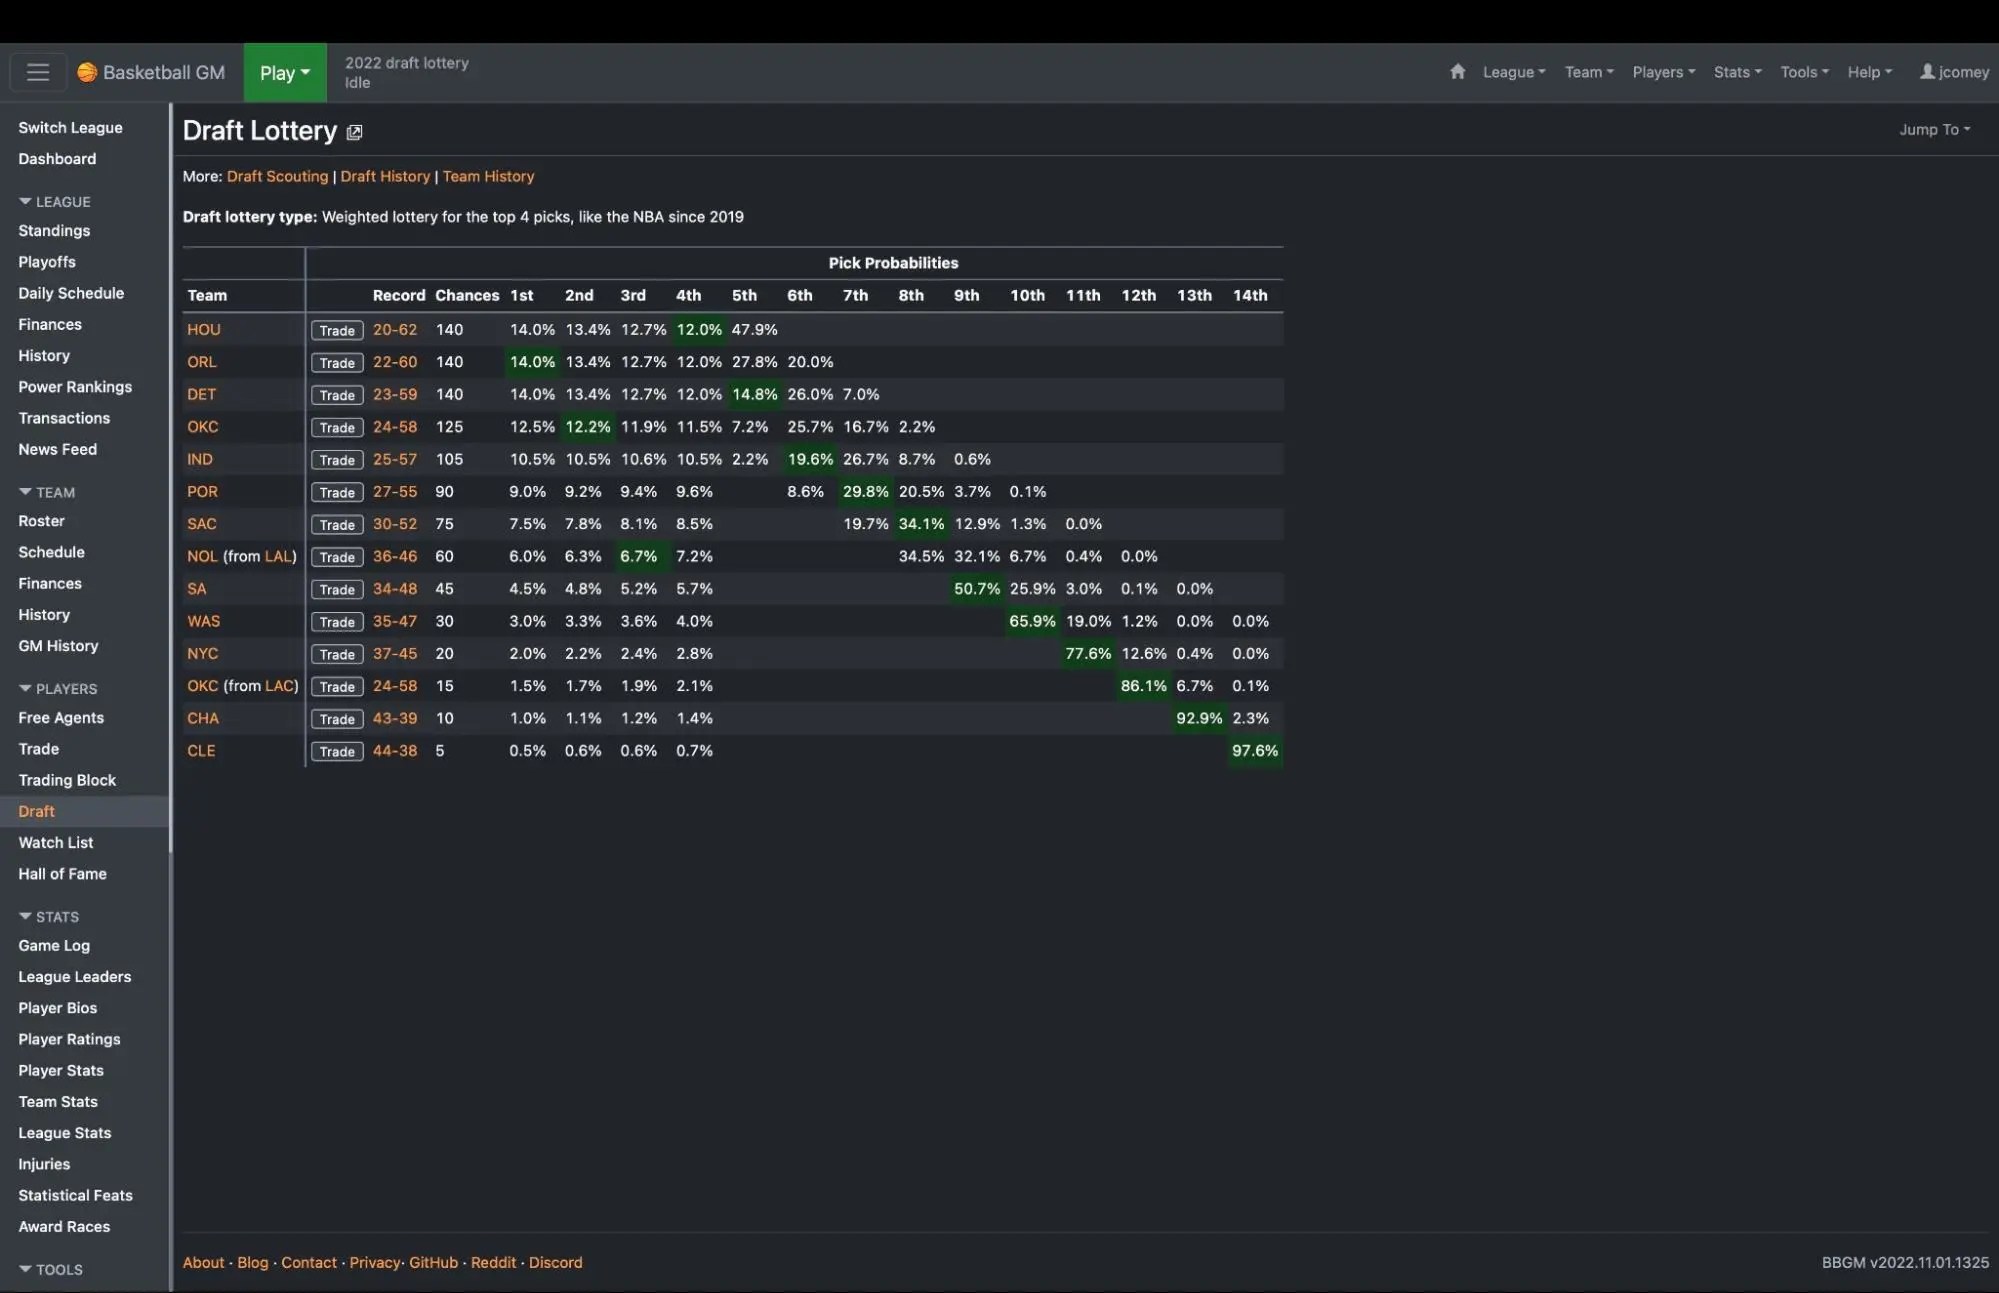
Task: Click the Trade button for HOU
Action: click(337, 330)
